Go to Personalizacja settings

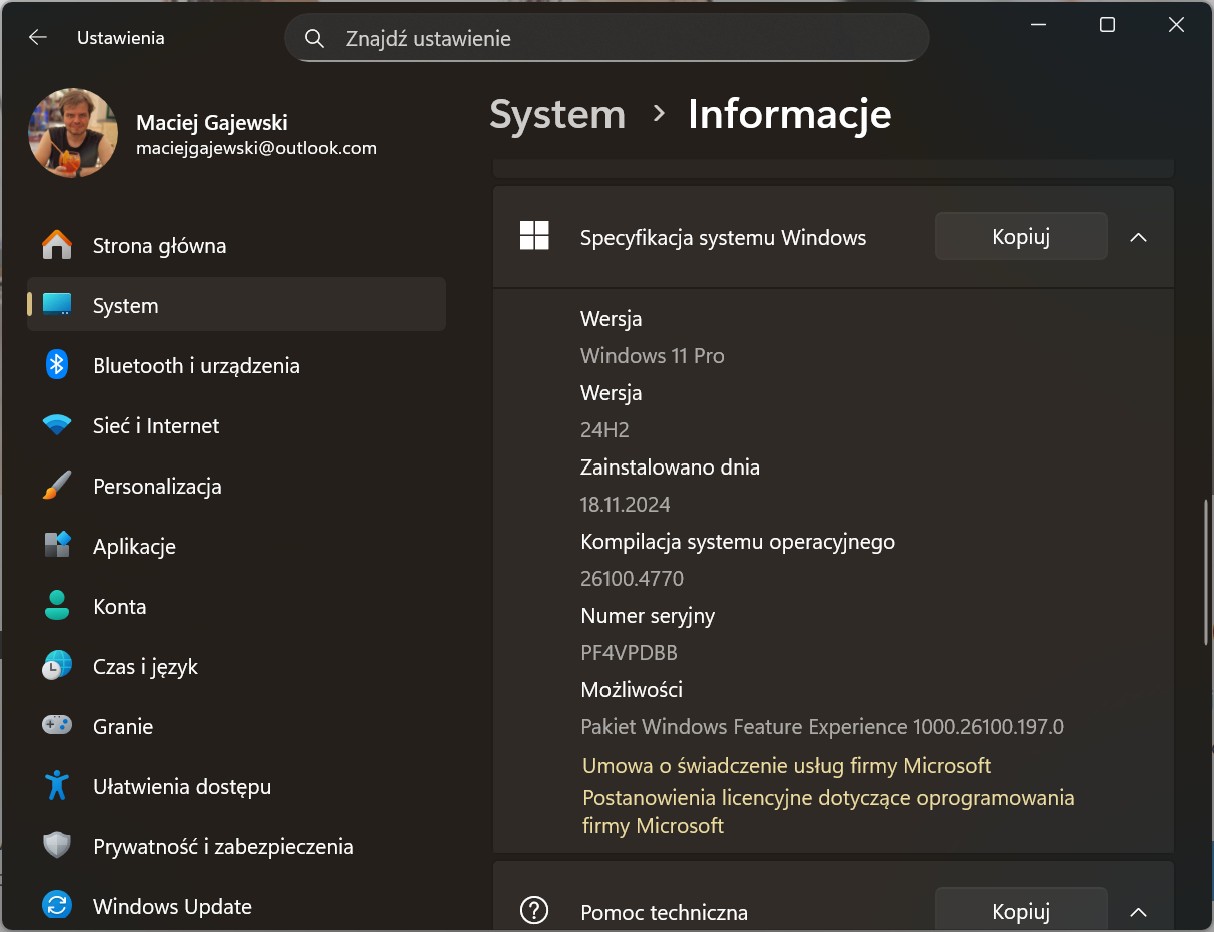click(237, 486)
